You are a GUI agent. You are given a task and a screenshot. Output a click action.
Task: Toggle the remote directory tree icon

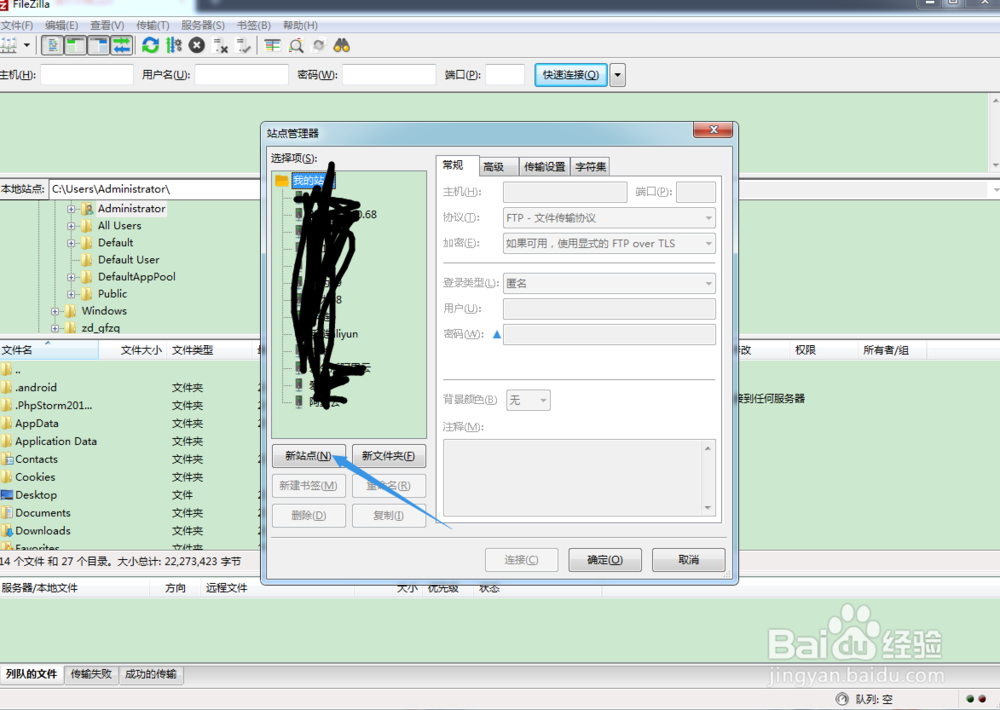click(98, 45)
